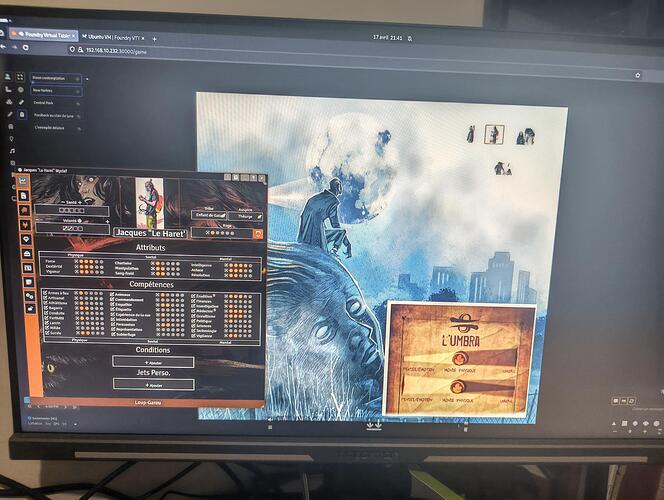This screenshot has width=664, height=500.
Task: Select the Drawing pencil tools
Action: coord(10,114)
